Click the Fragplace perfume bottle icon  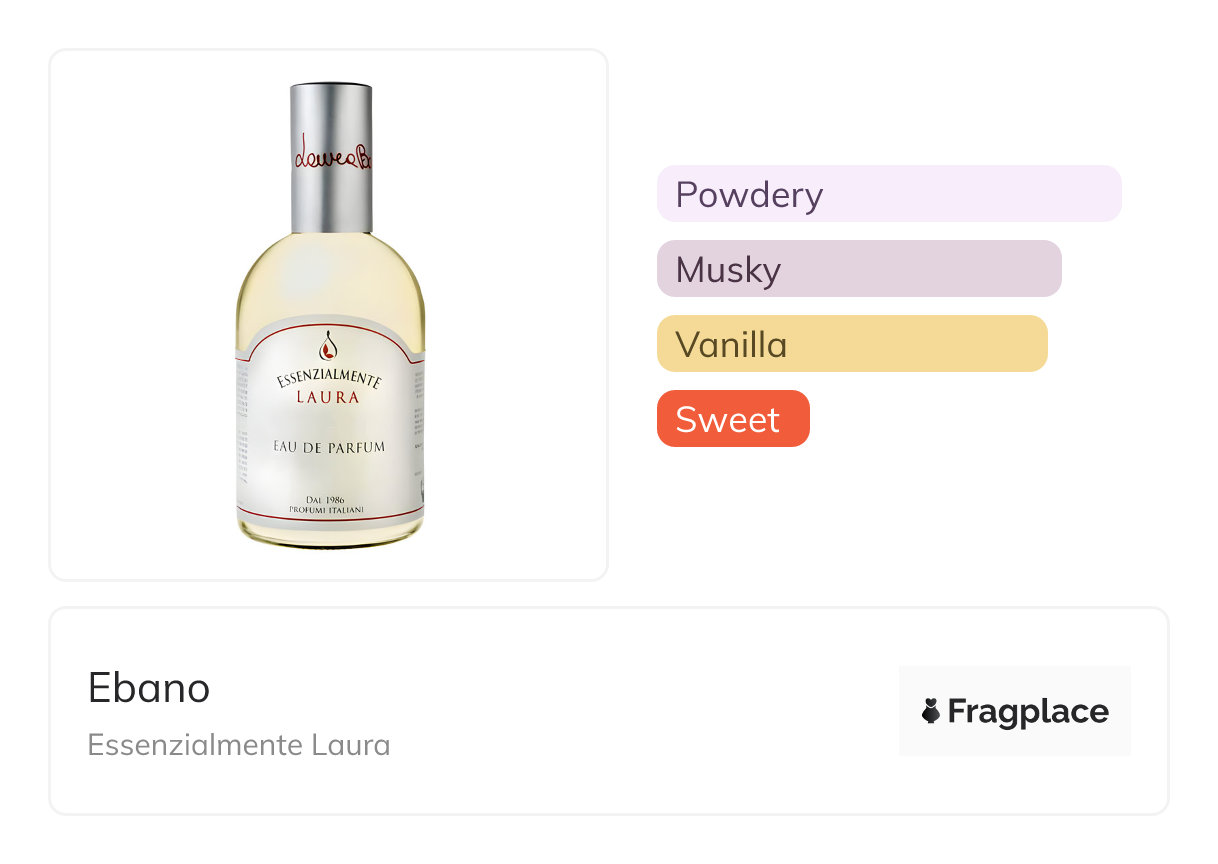(931, 711)
